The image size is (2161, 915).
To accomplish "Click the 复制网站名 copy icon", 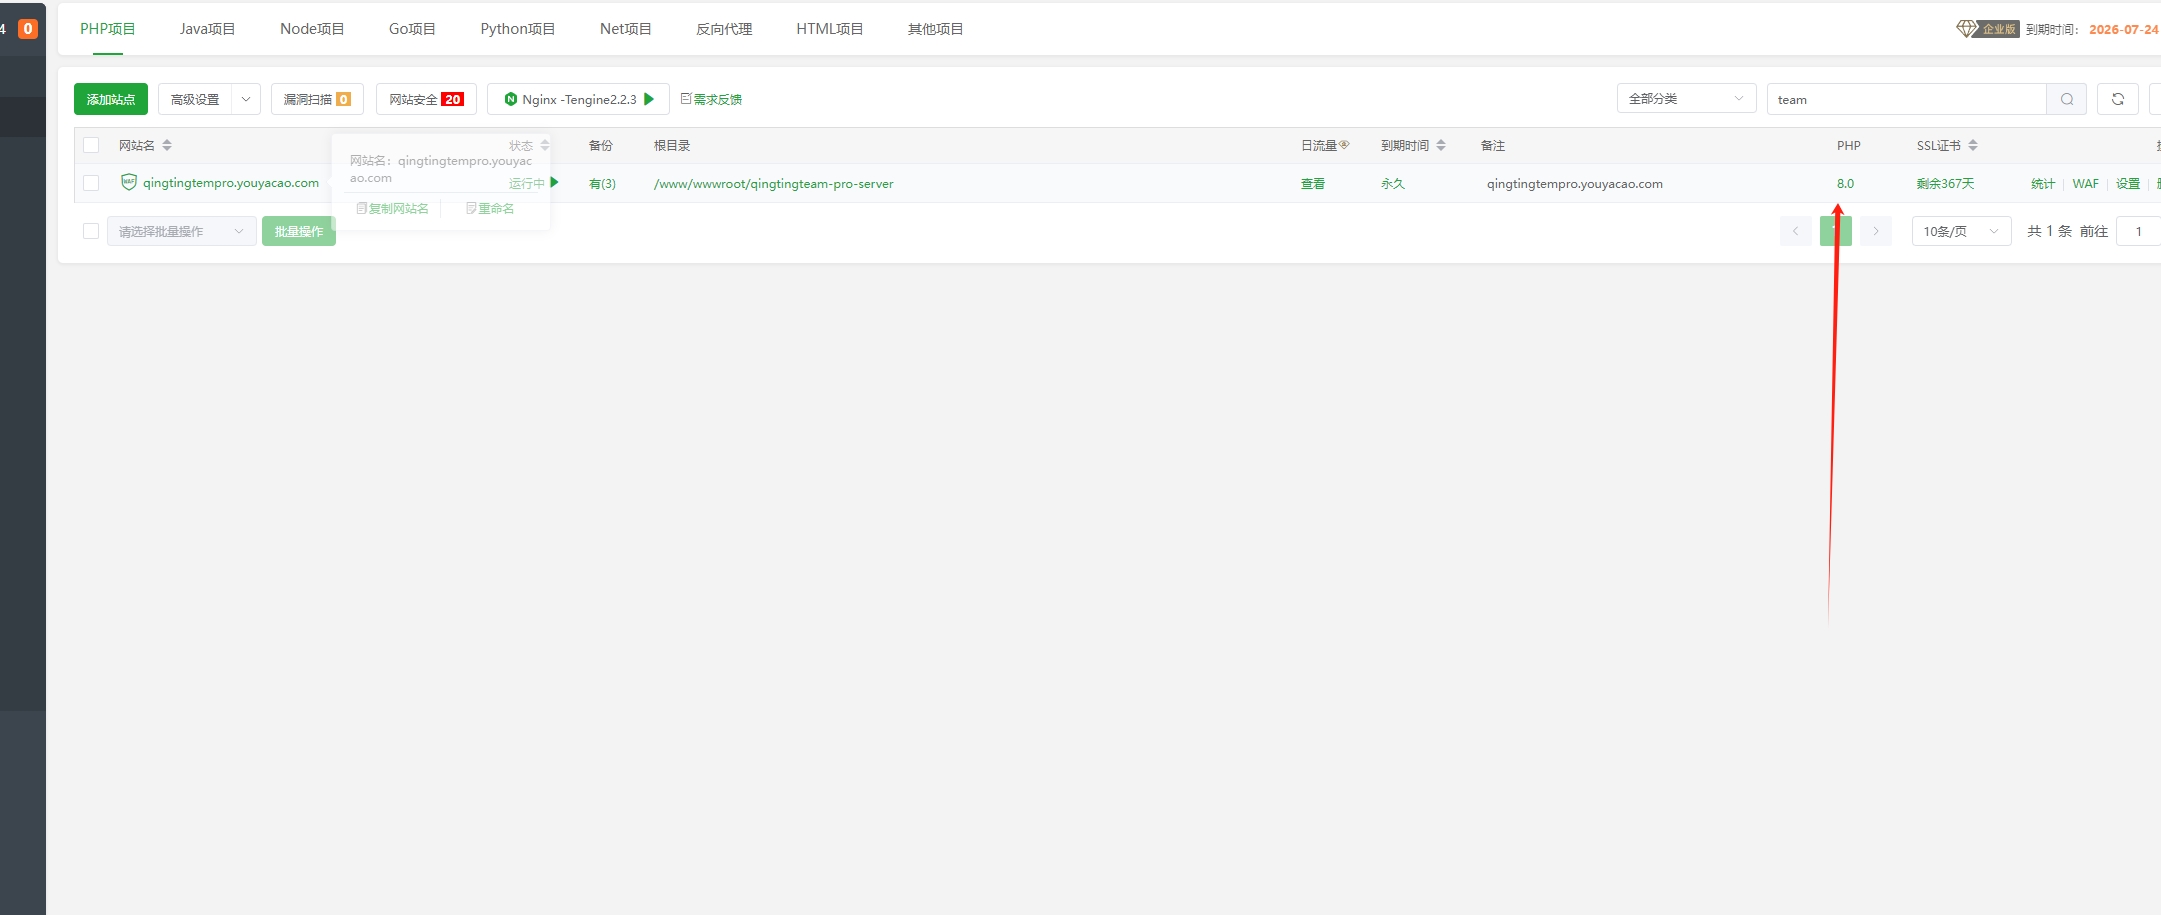I will click(x=360, y=208).
